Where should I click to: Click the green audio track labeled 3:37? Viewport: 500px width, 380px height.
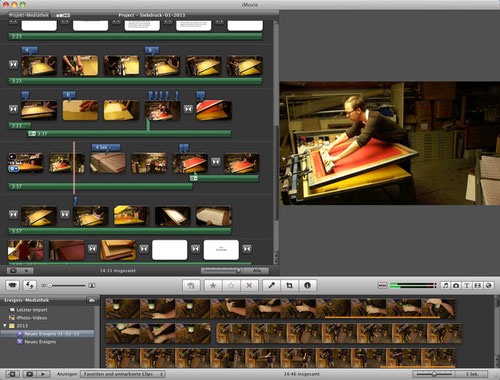[130, 134]
